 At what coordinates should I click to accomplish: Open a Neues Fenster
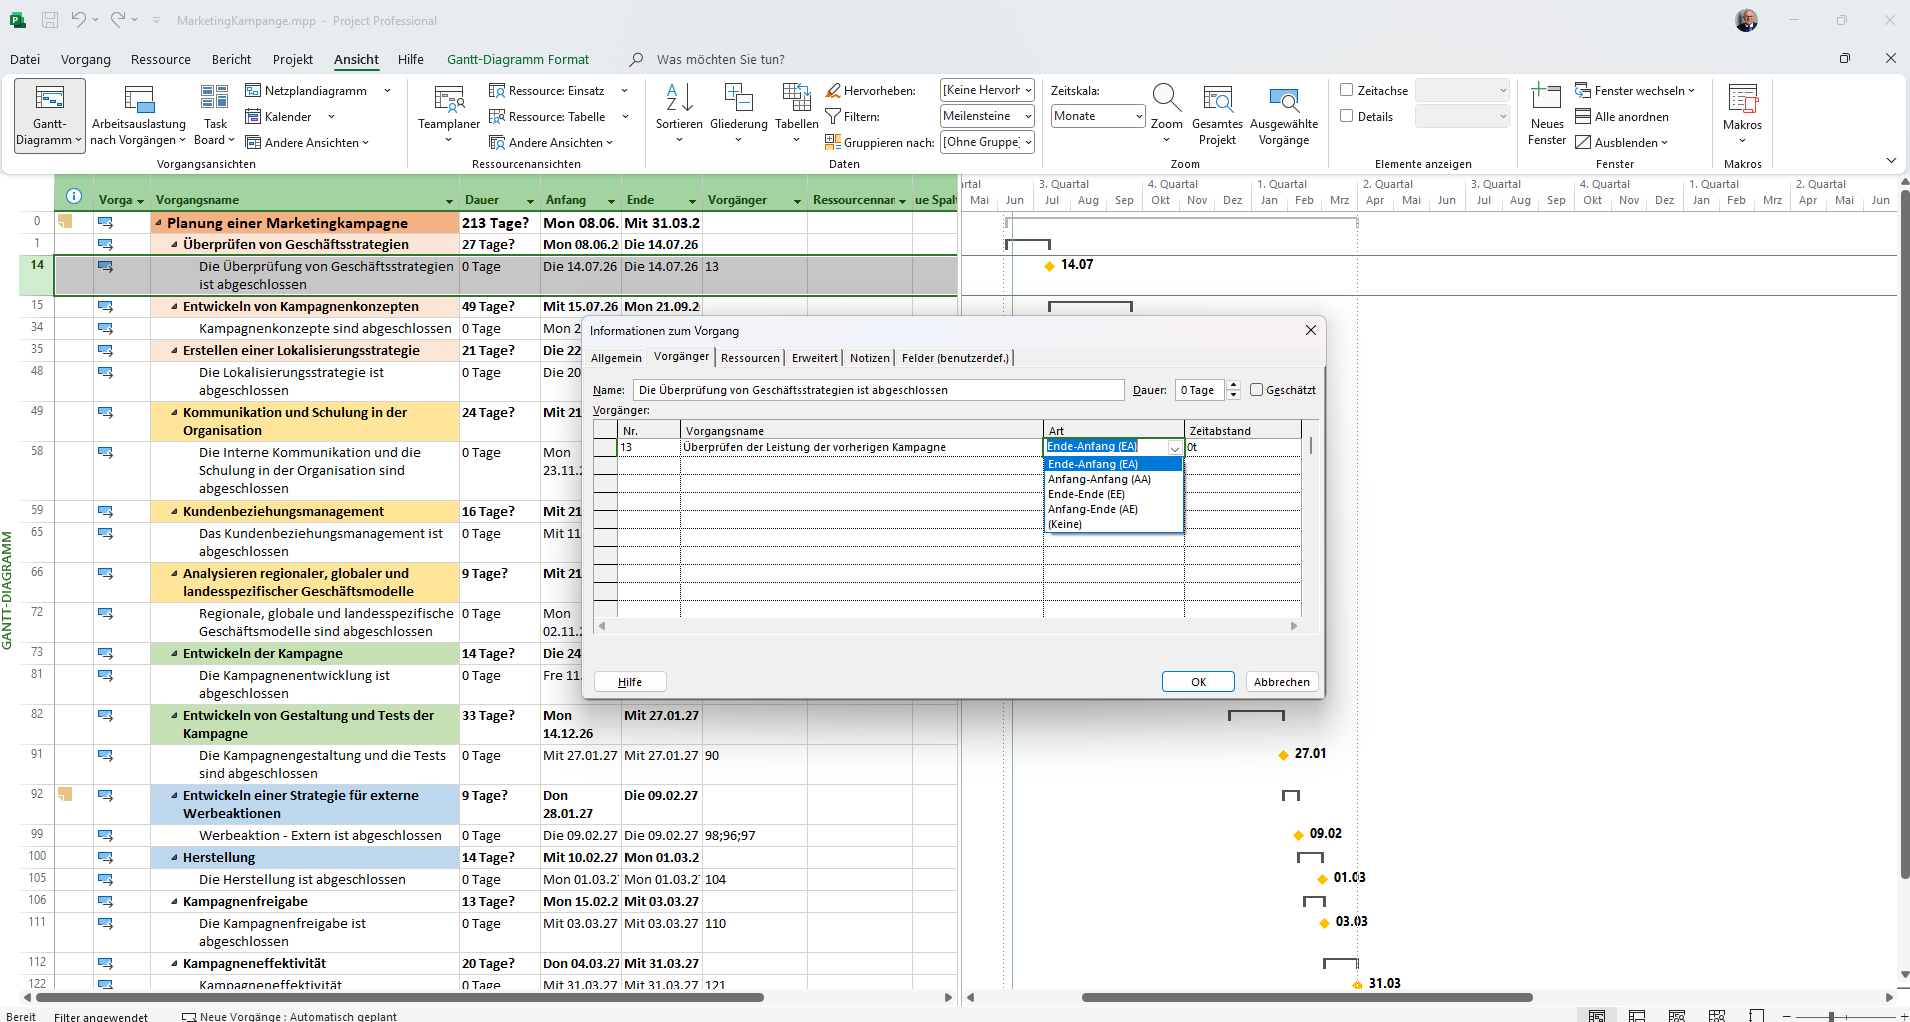coord(1547,116)
